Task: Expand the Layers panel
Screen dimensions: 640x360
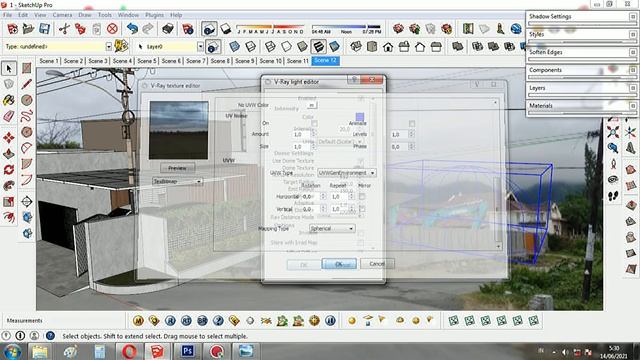Action: click(633, 88)
